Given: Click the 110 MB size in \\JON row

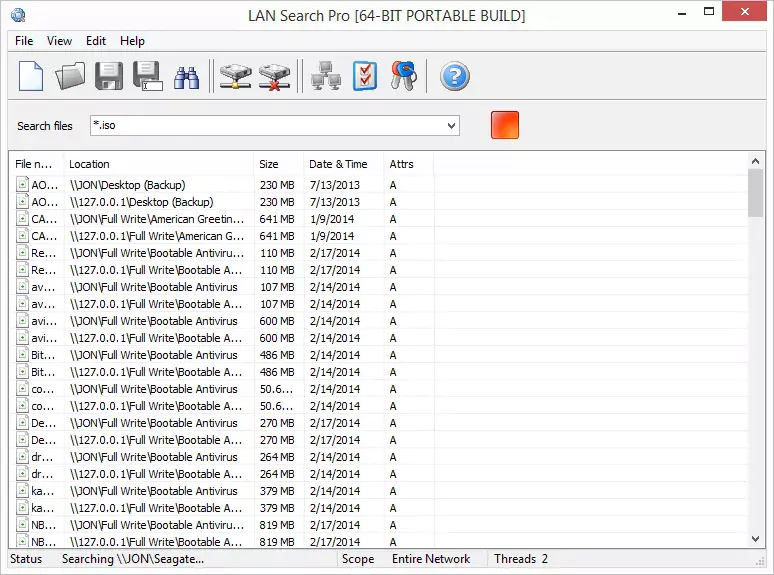Looking at the screenshot, I should 277,253.
